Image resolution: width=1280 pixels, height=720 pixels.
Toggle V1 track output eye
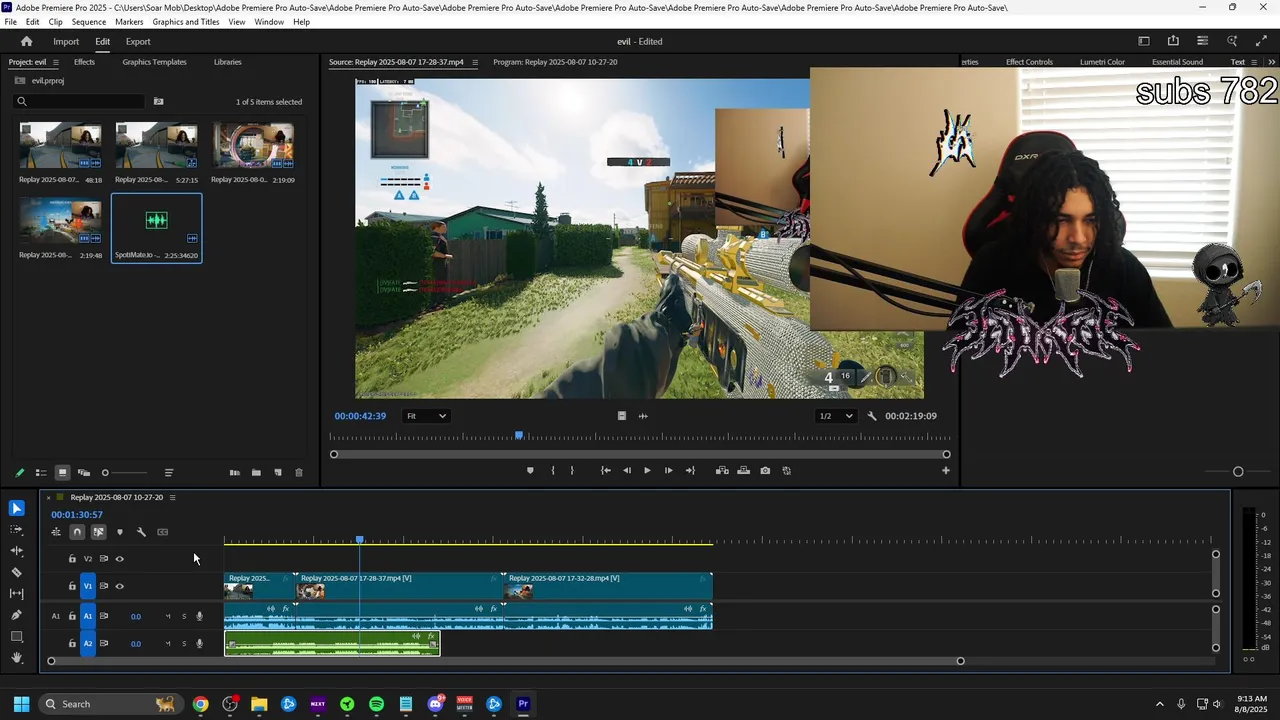(x=119, y=586)
